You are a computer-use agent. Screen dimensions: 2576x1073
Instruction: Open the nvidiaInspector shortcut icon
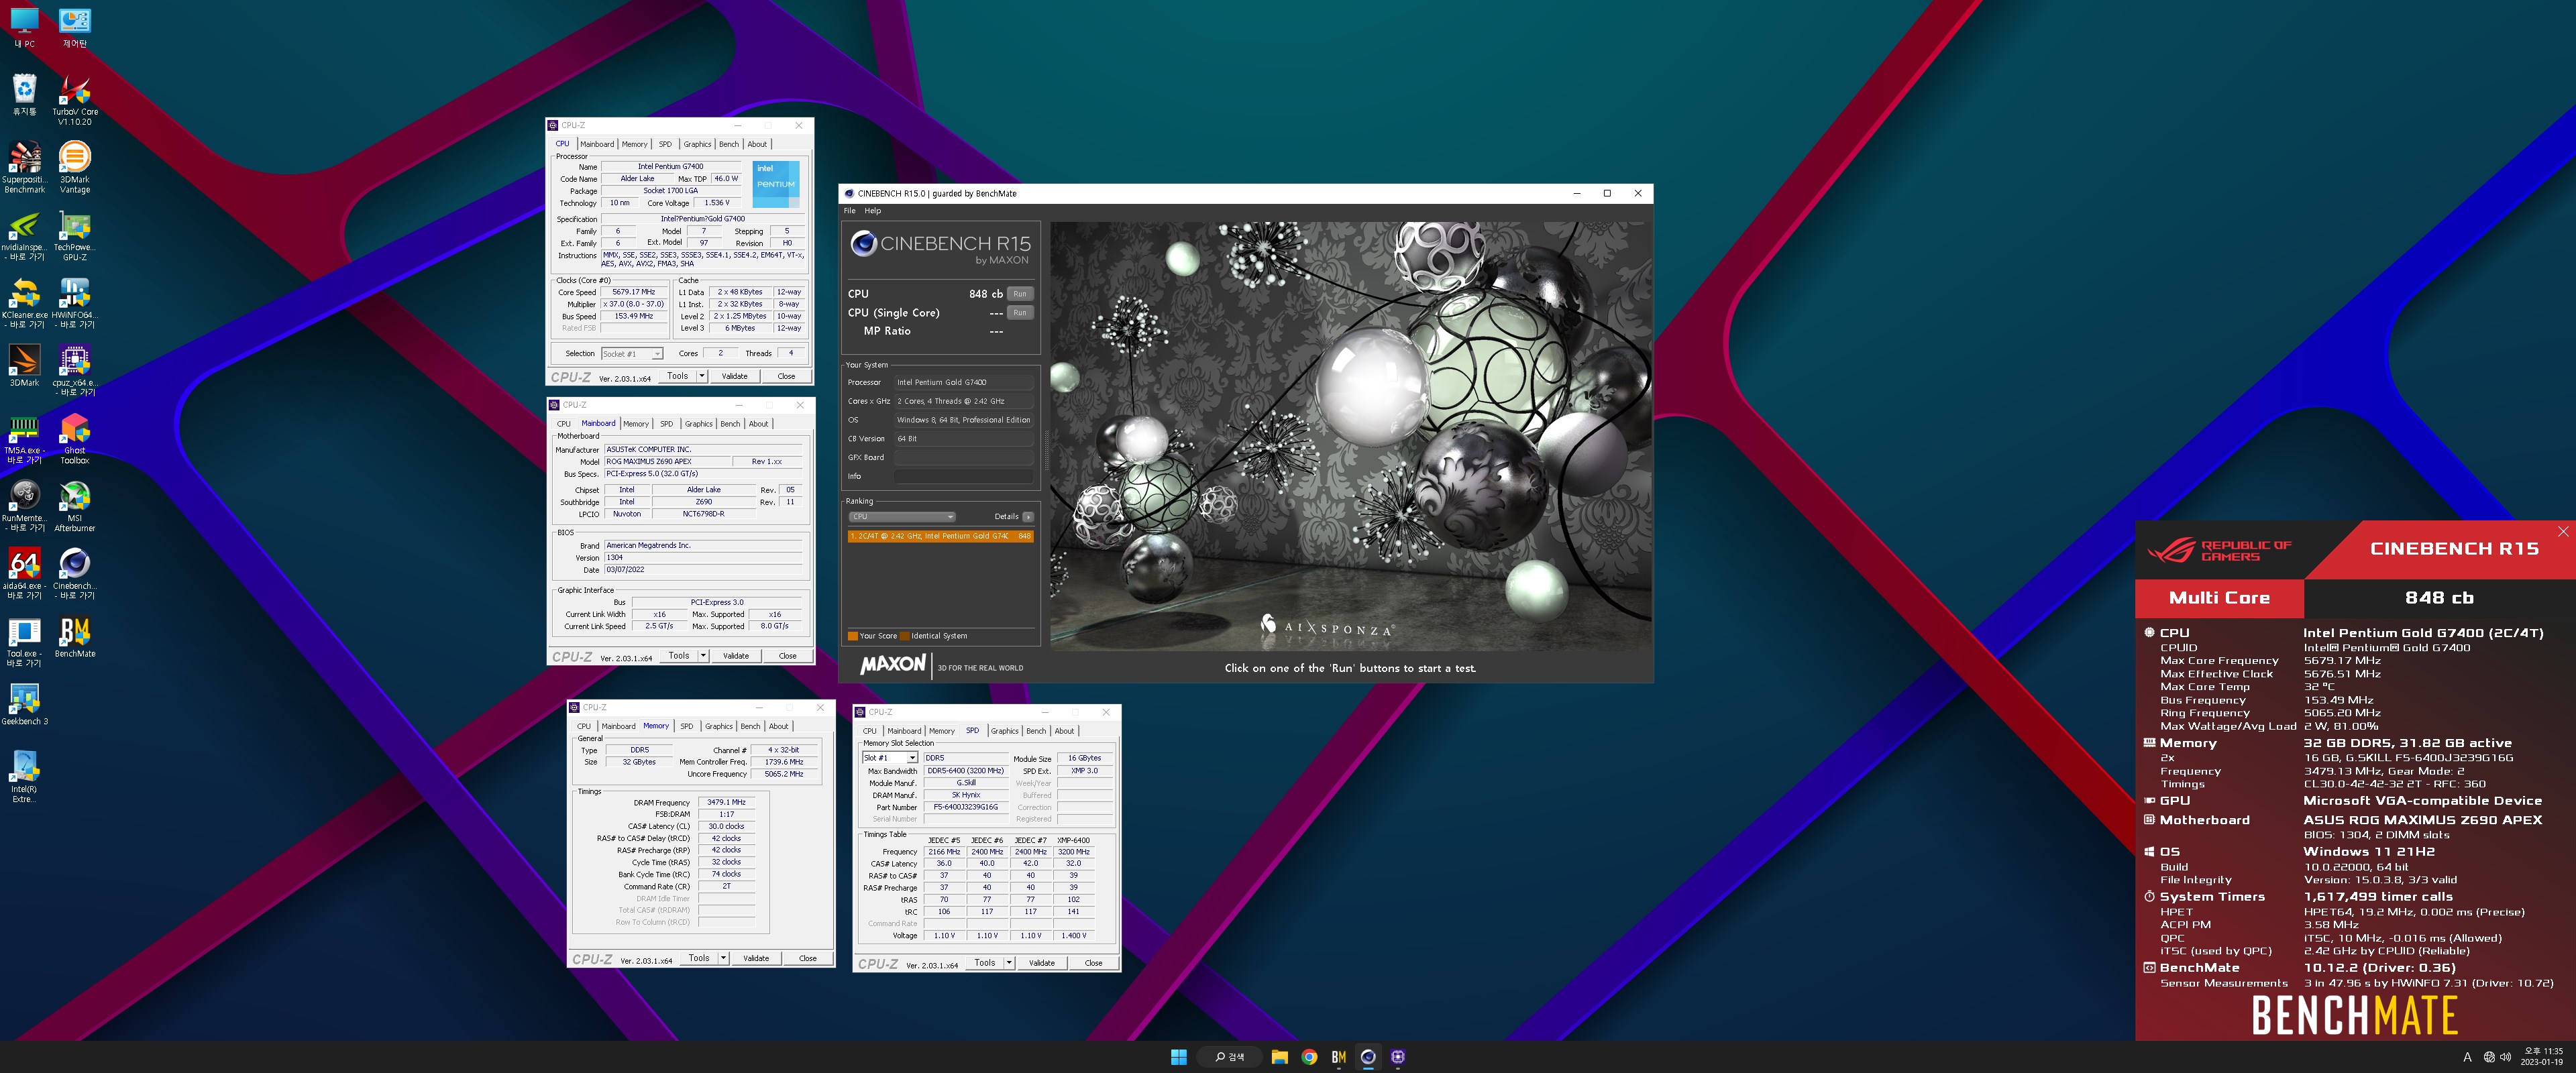point(25,235)
